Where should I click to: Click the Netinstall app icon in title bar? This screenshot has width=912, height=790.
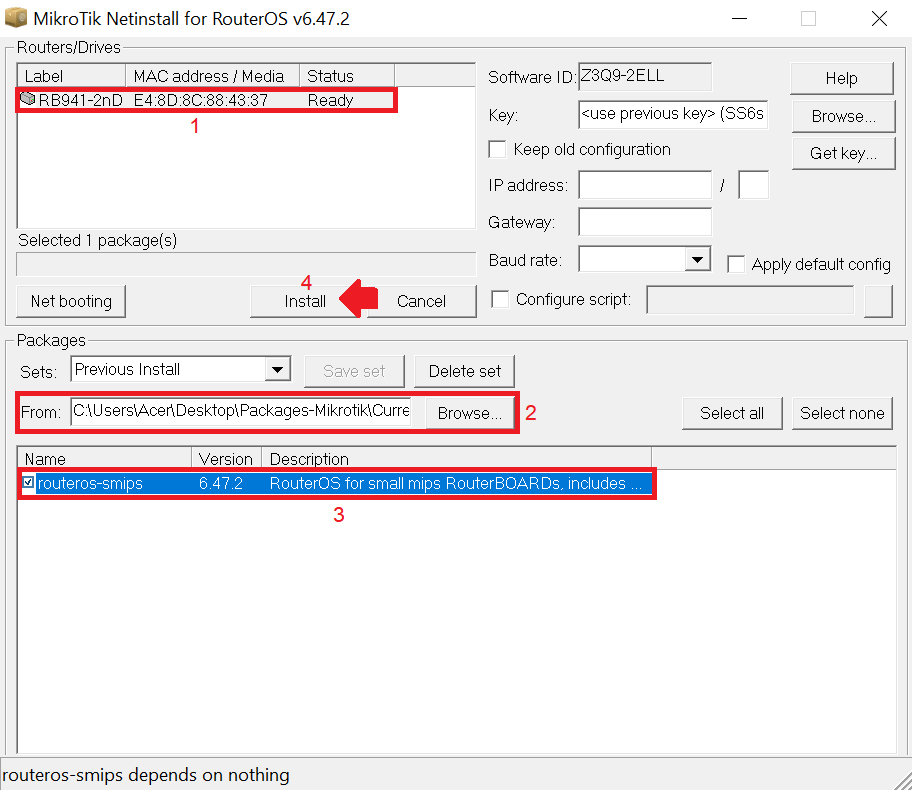coord(16,17)
